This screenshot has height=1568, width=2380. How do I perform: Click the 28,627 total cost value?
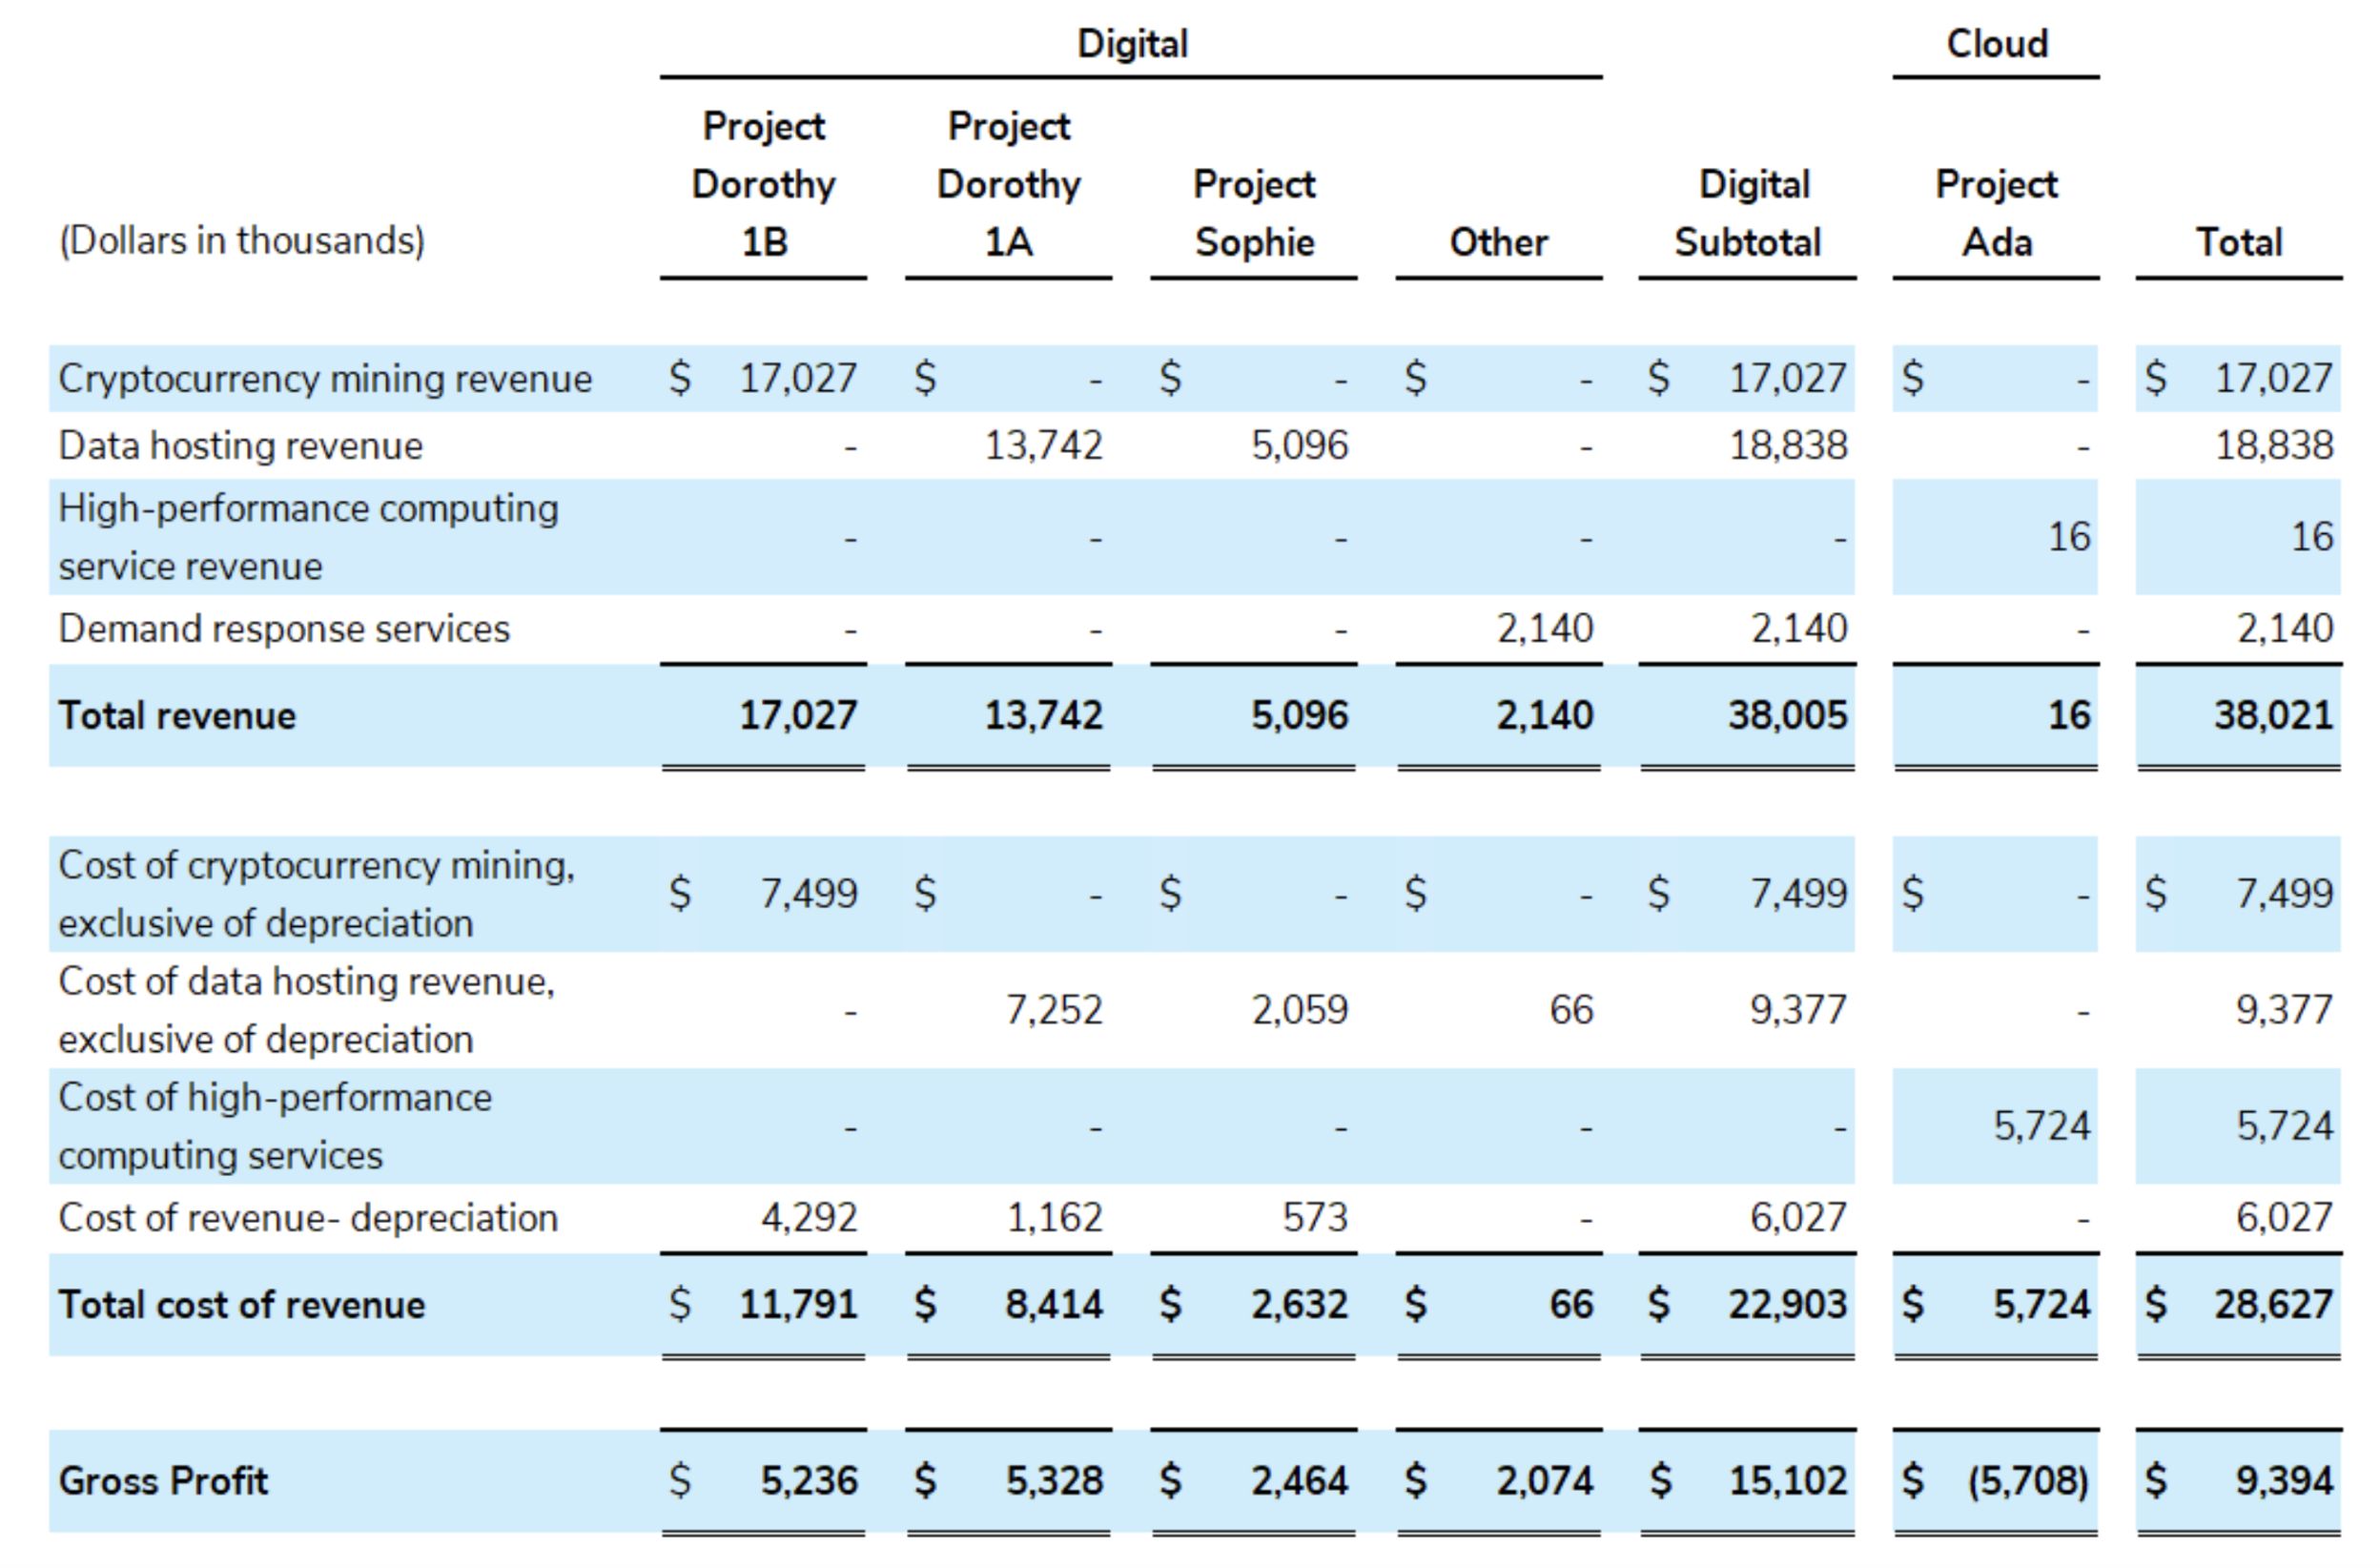(x=2272, y=1305)
